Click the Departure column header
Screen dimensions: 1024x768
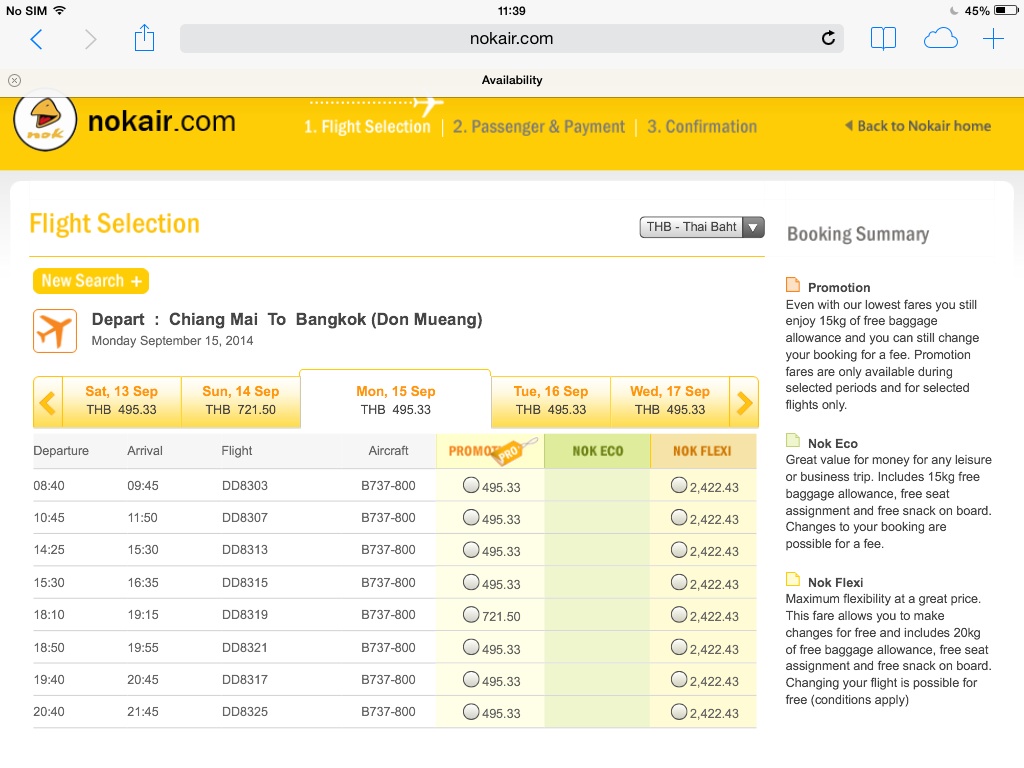[x=61, y=451]
